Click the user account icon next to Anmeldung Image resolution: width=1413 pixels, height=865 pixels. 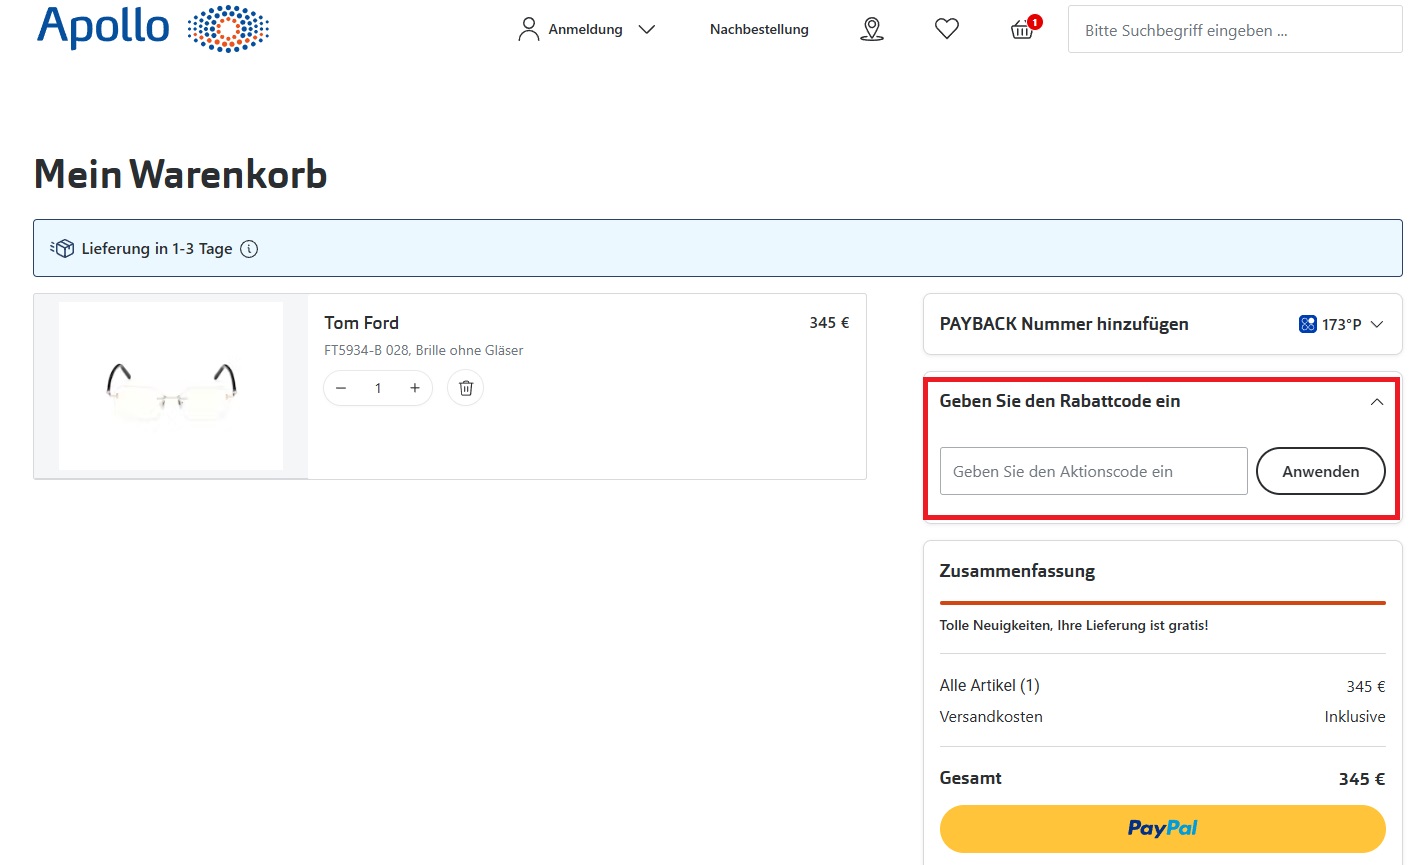pyautogui.click(x=529, y=29)
